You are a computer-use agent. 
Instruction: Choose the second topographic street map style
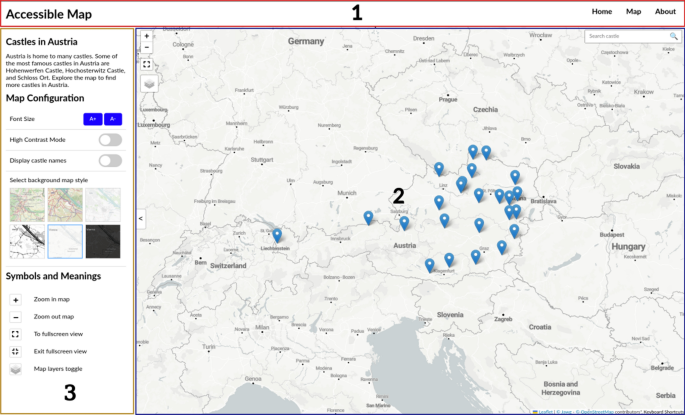[x=65, y=204]
